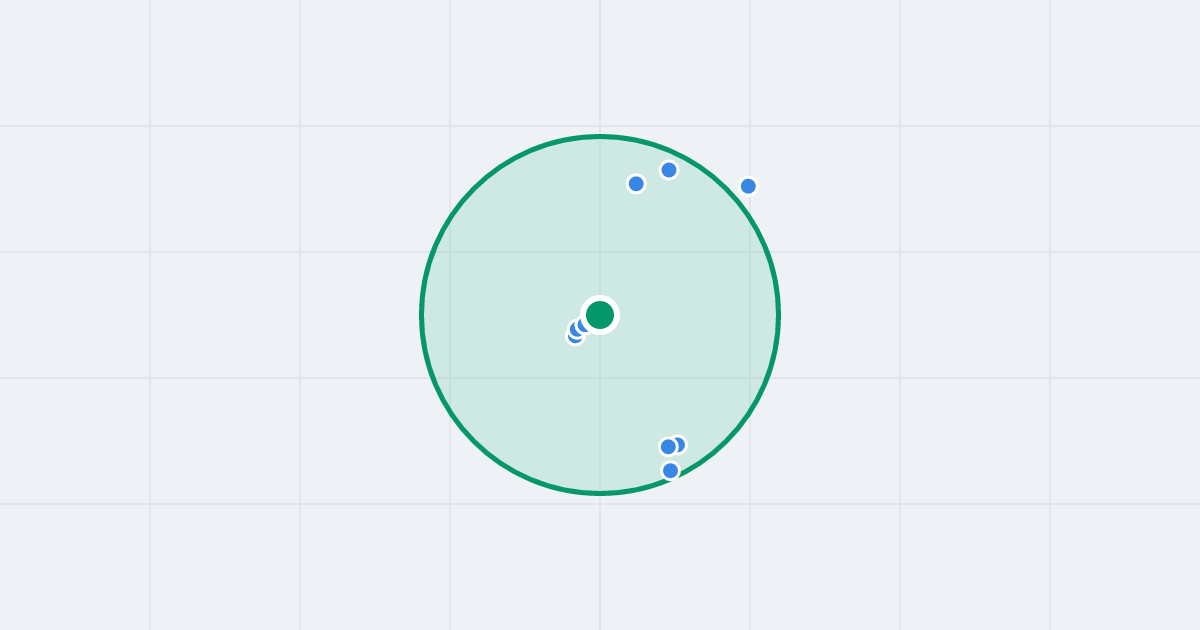Click the circle outline at its rightmost edge
This screenshot has height=630, width=1200.
tap(778, 315)
